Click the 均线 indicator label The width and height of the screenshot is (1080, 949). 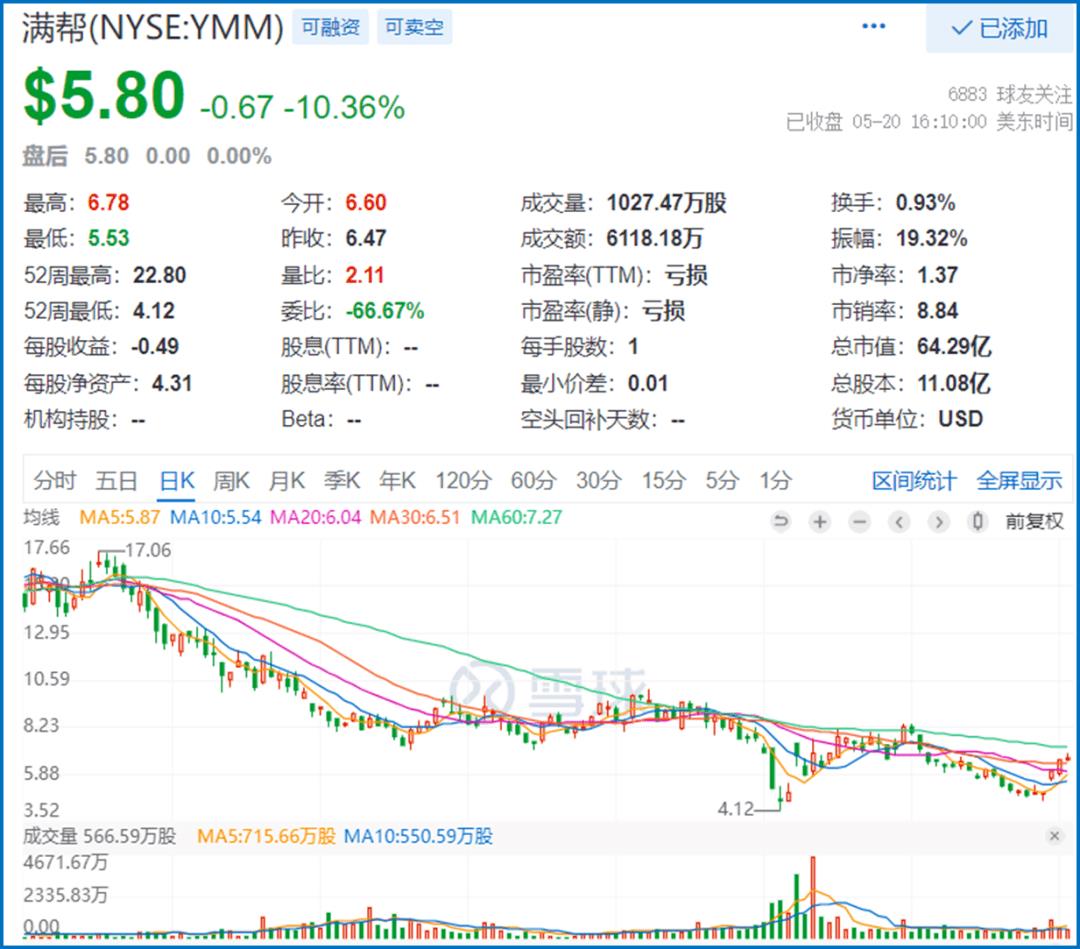[41, 517]
